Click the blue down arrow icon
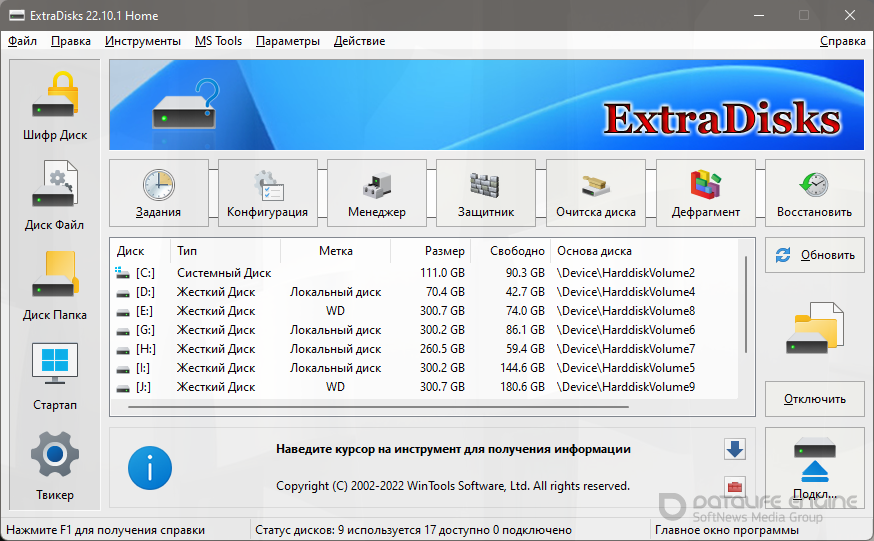The image size is (874, 541). point(735,449)
